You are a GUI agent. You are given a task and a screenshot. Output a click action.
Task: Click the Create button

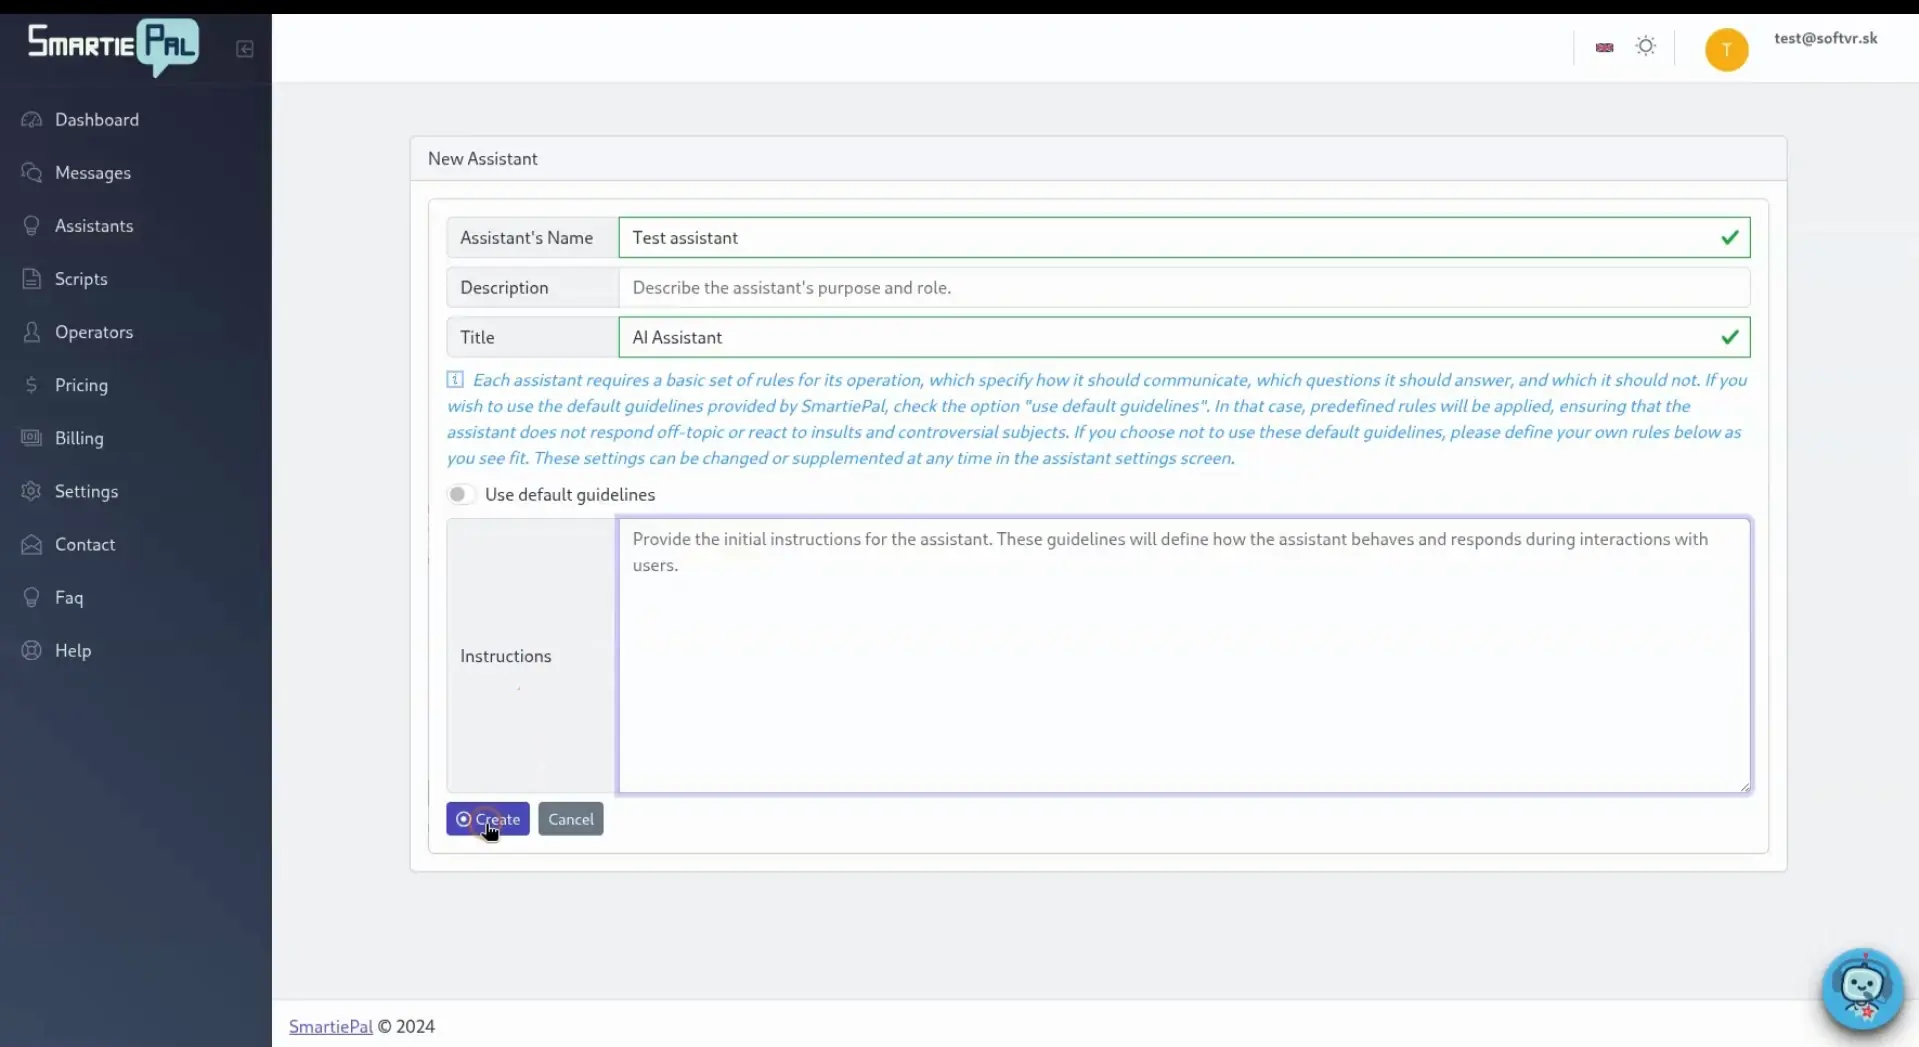pyautogui.click(x=487, y=818)
